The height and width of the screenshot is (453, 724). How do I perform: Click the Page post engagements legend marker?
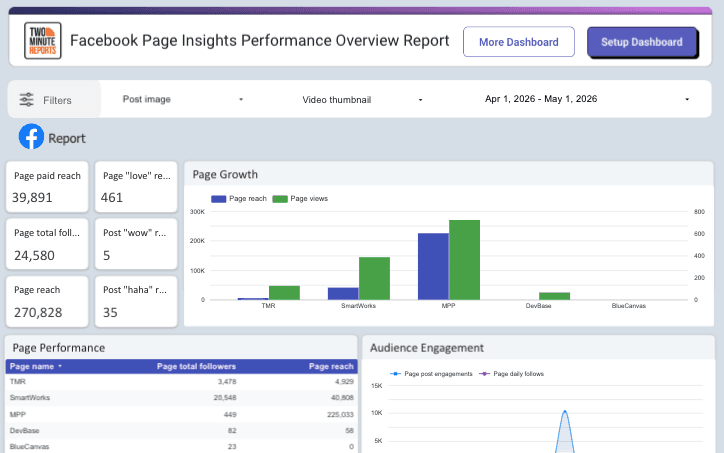pos(395,374)
